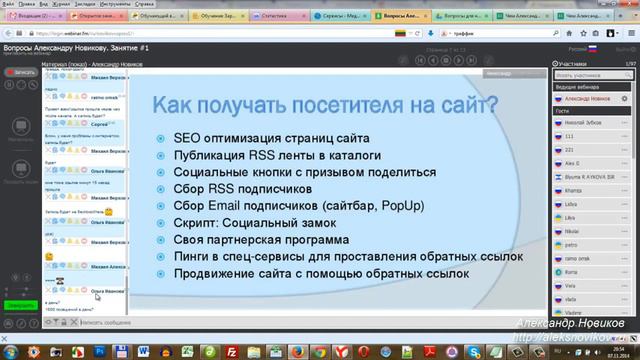The height and width of the screenshot is (360, 640).
Task: Switch to Вопросы для browser tab
Action: 462,16
